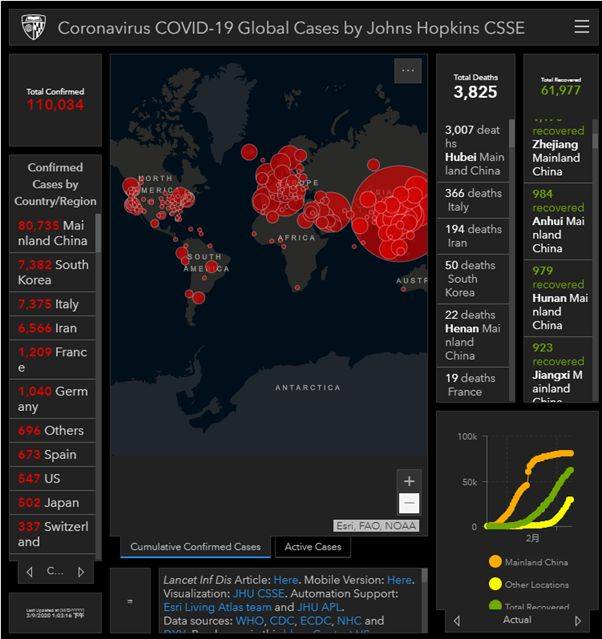
Task: Switch to Cumulative Confirmed Cases tab
Action: tap(195, 547)
